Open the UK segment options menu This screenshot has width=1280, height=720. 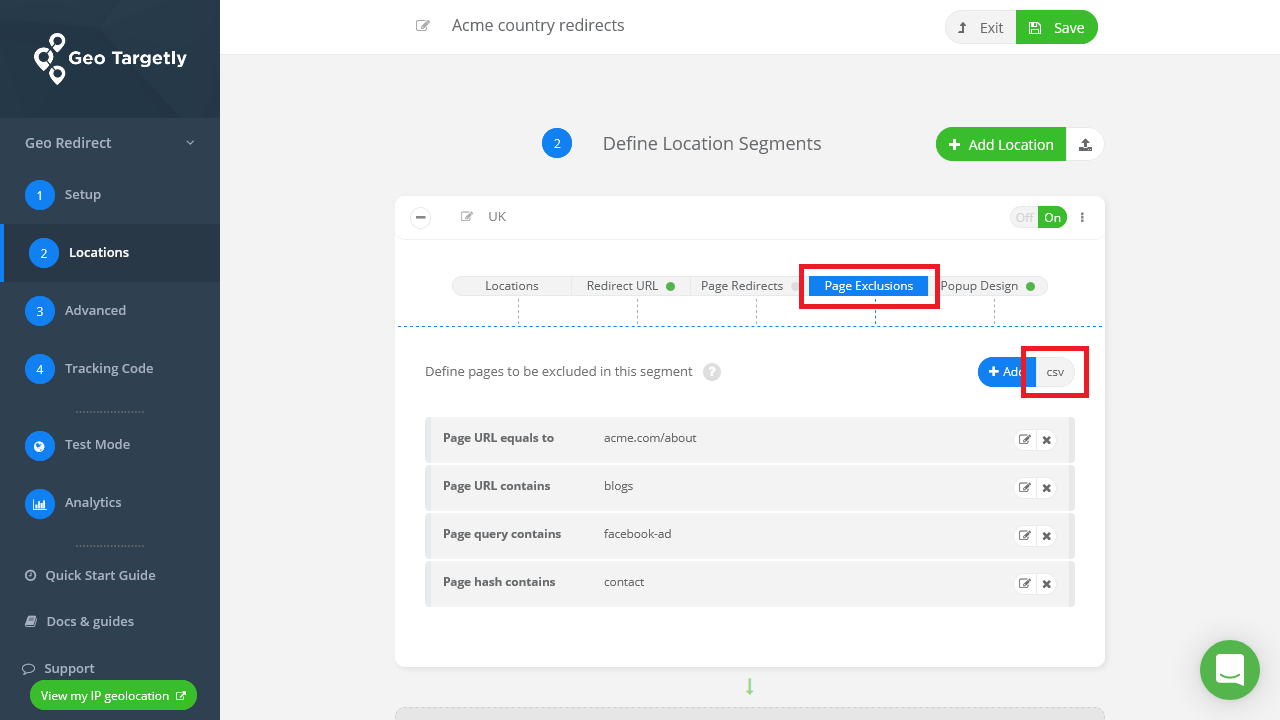pyautogui.click(x=1082, y=216)
